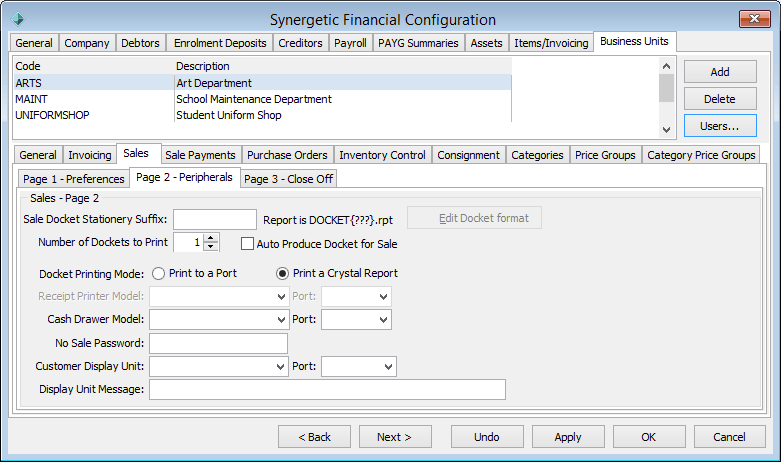Open the Debtors tab
The height and width of the screenshot is (462, 781).
coord(140,43)
